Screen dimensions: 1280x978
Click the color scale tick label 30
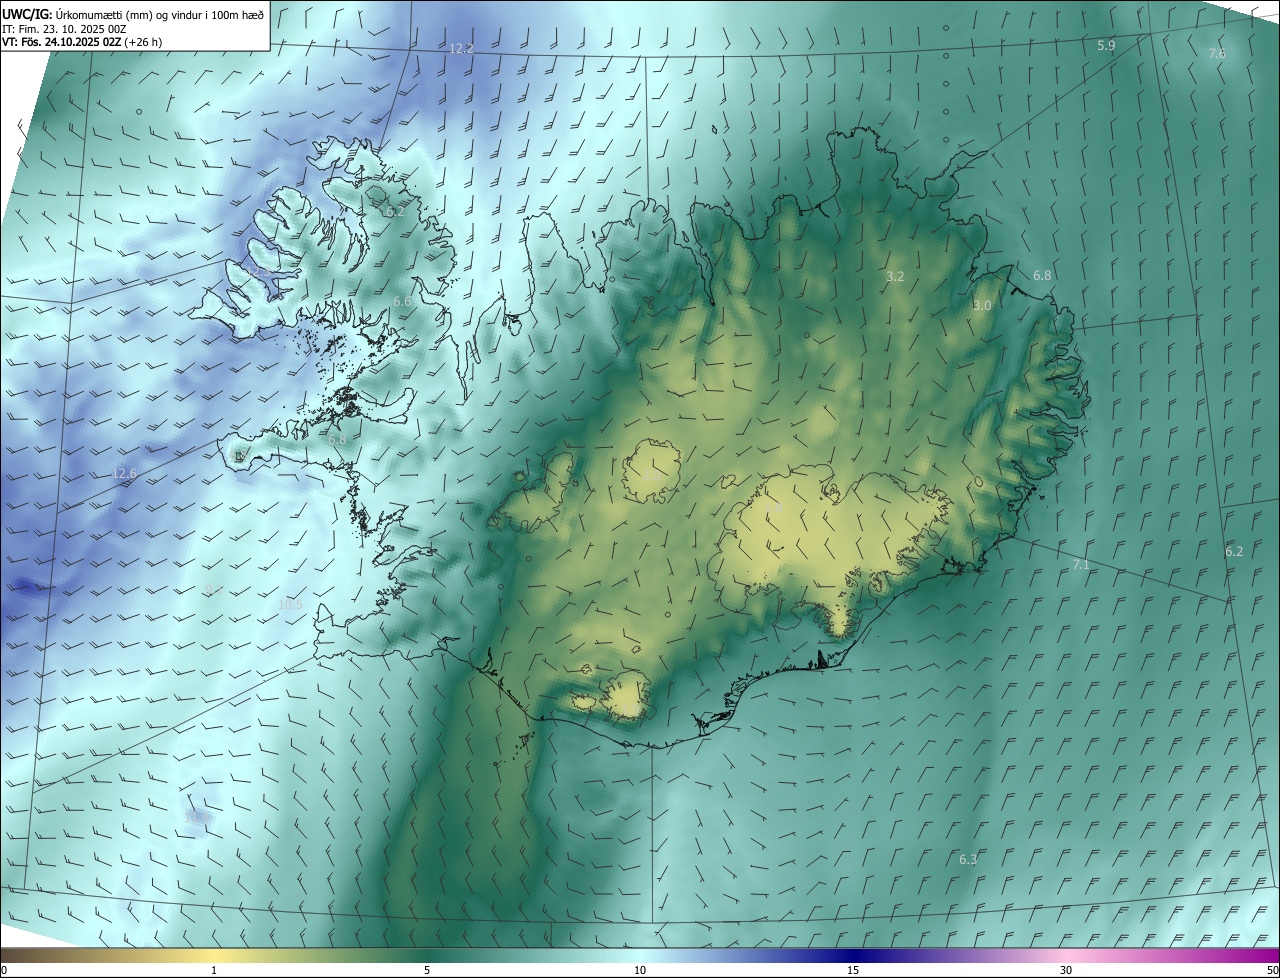1066,970
